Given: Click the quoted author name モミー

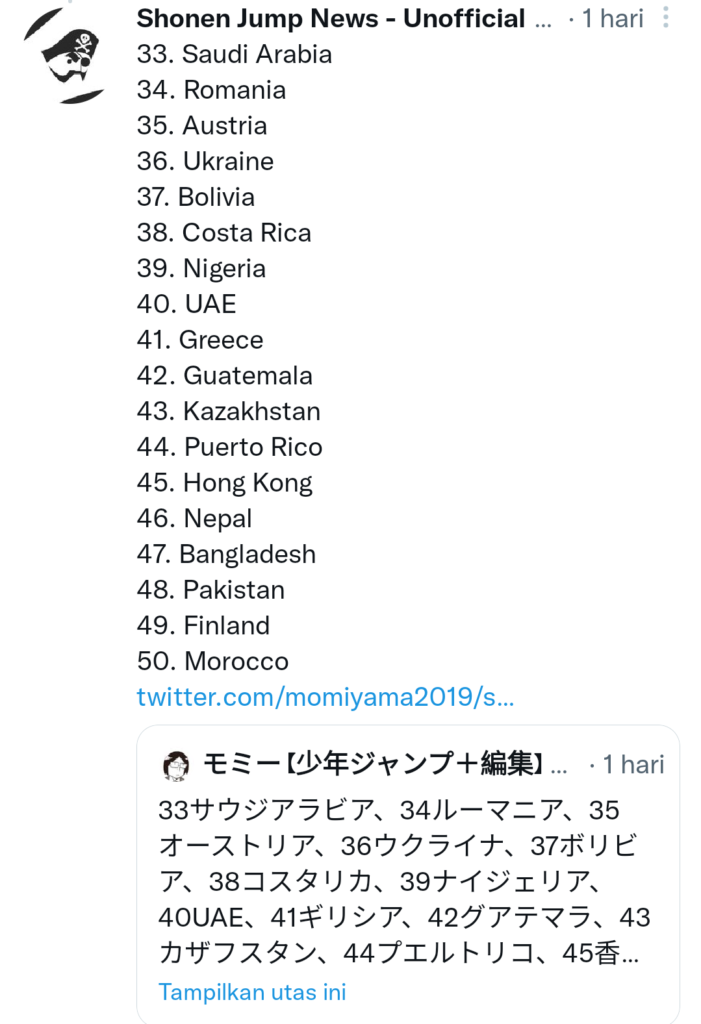Looking at the screenshot, I should 372,765.
